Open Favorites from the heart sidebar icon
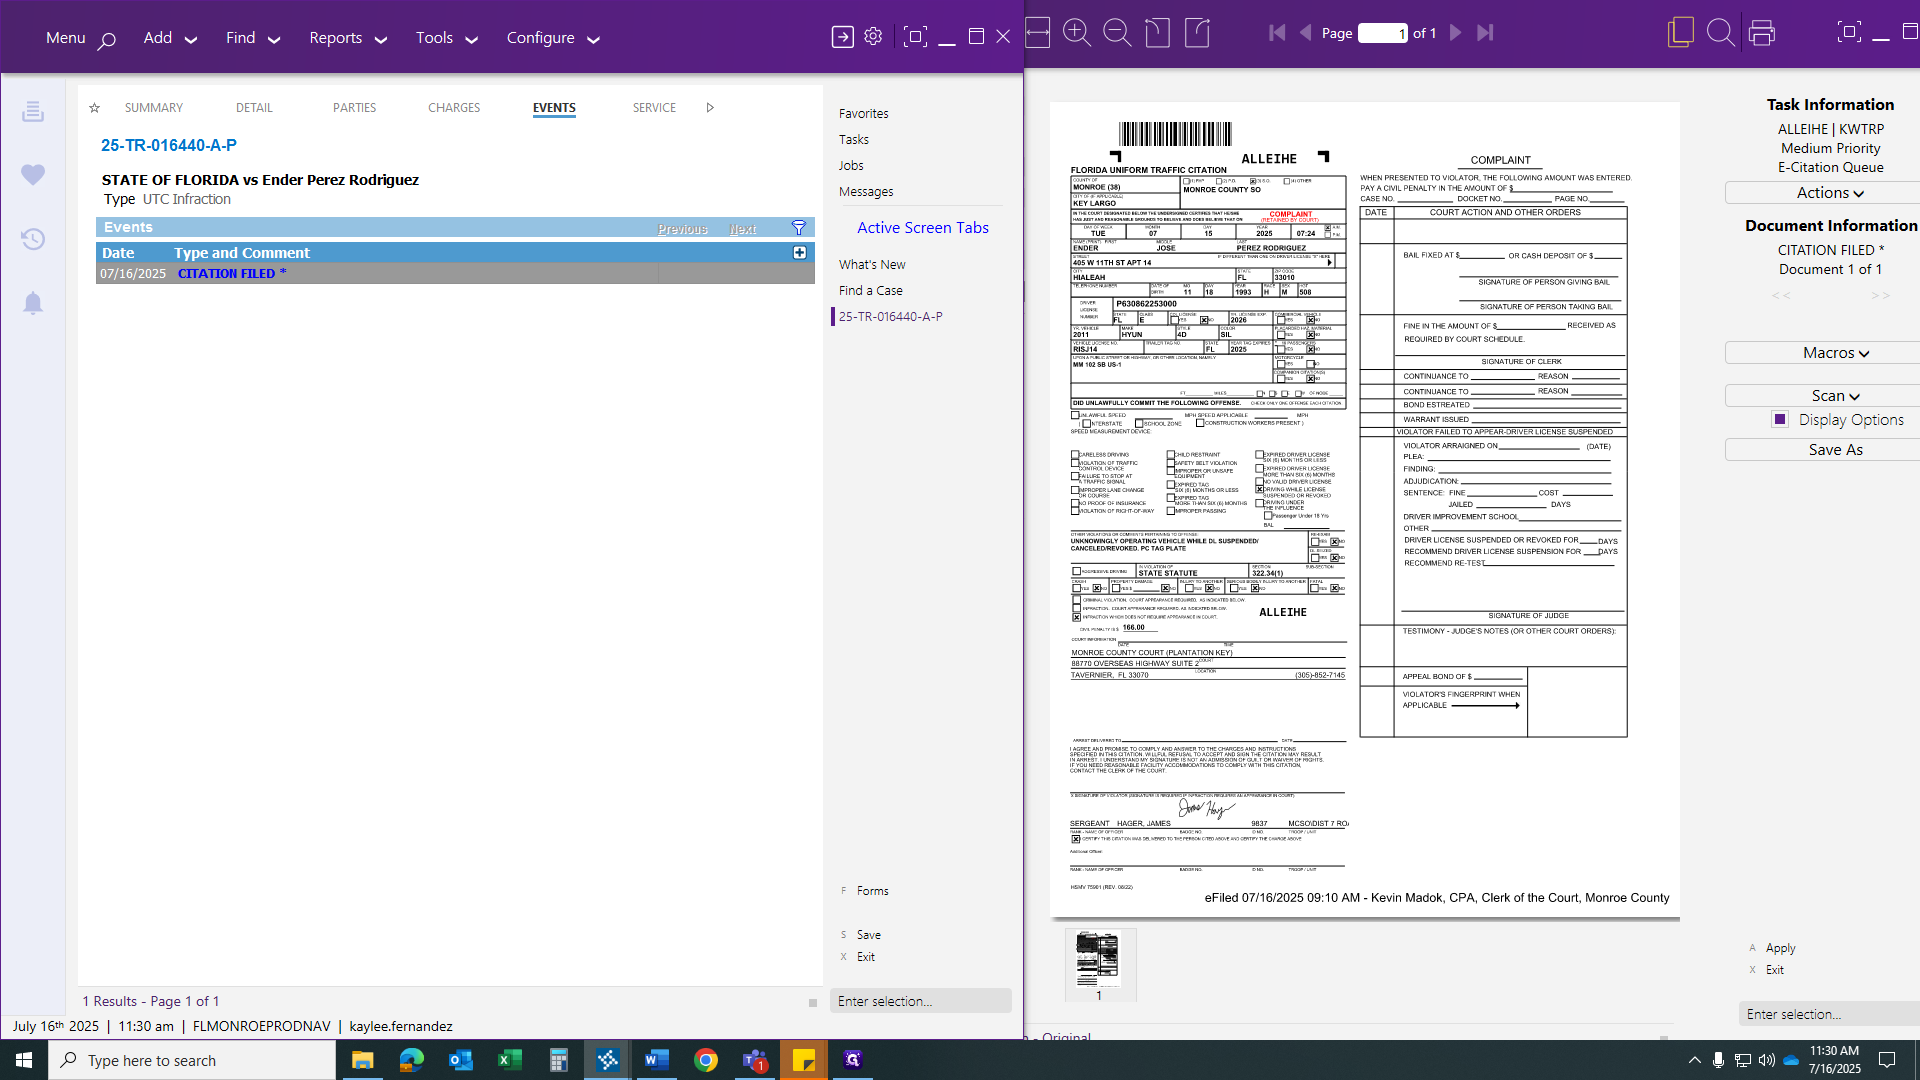The width and height of the screenshot is (1920, 1080). (33, 175)
